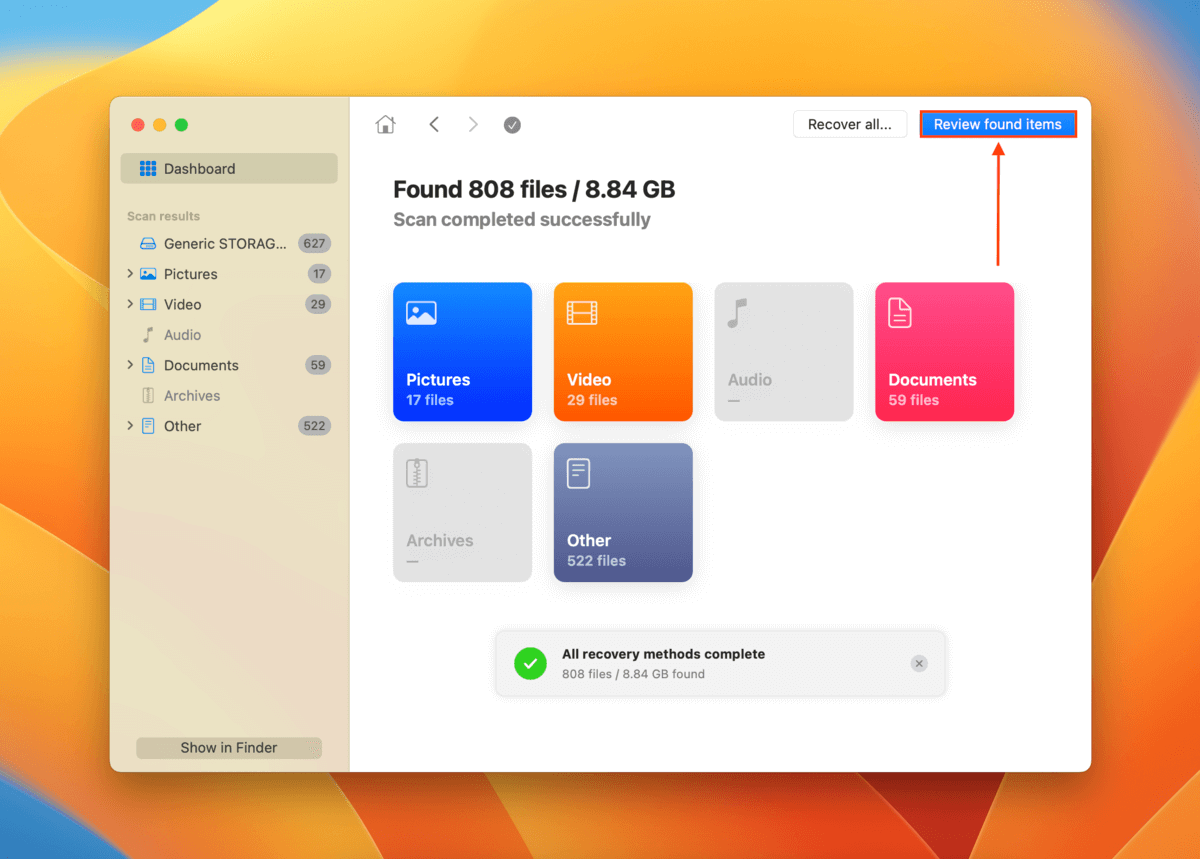Dismiss the recovery complete notification
Image resolution: width=1200 pixels, height=859 pixels.
coord(919,664)
